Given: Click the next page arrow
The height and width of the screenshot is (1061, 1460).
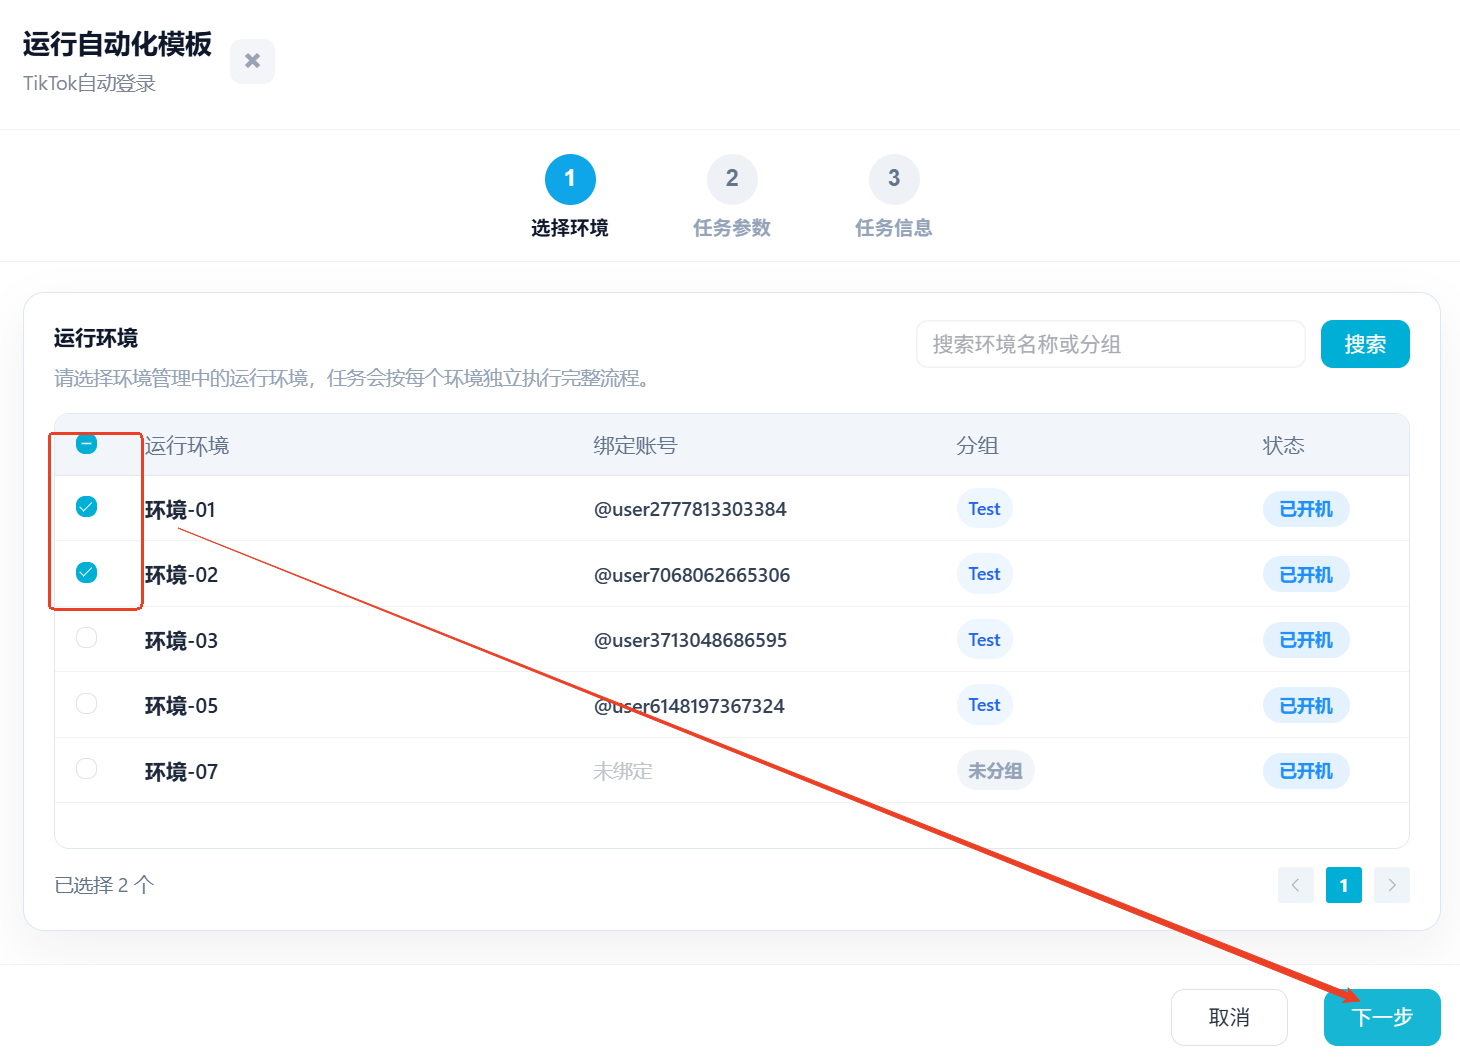Looking at the screenshot, I should tap(1392, 885).
